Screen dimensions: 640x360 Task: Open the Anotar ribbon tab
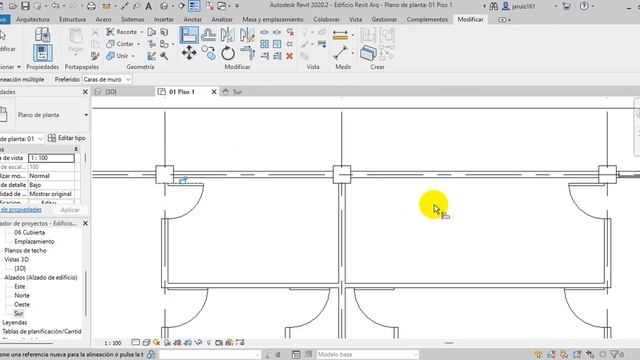192,19
